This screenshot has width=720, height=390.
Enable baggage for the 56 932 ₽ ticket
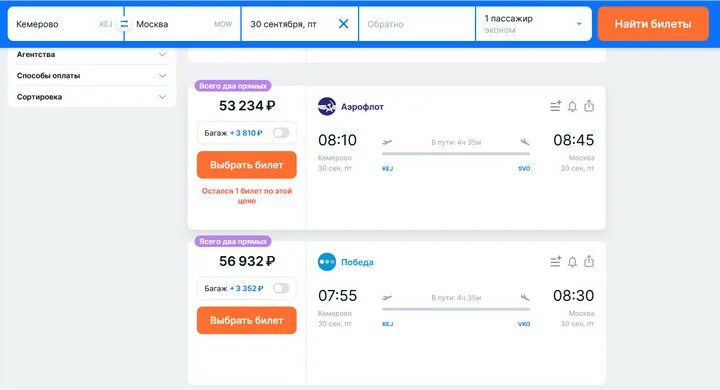[281, 288]
